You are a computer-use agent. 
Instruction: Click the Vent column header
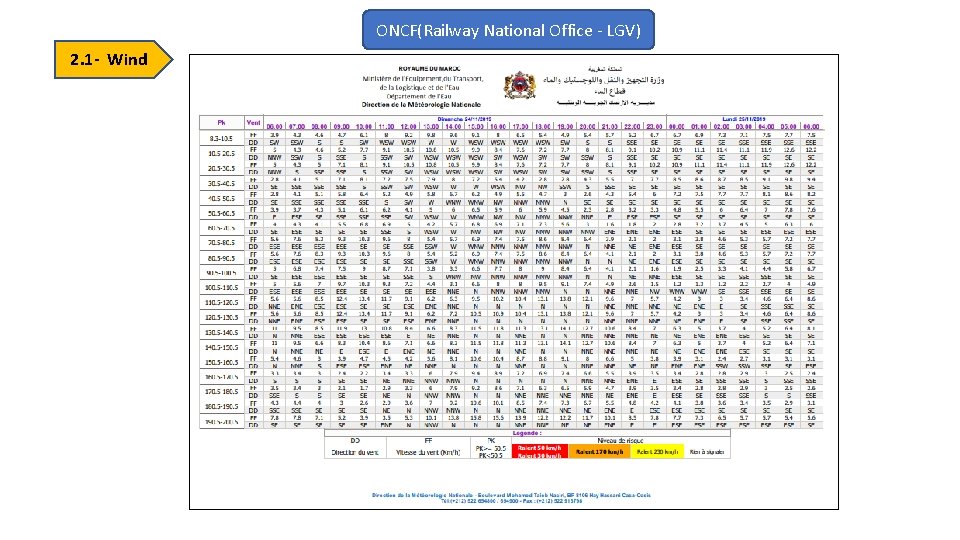[x=253, y=122]
